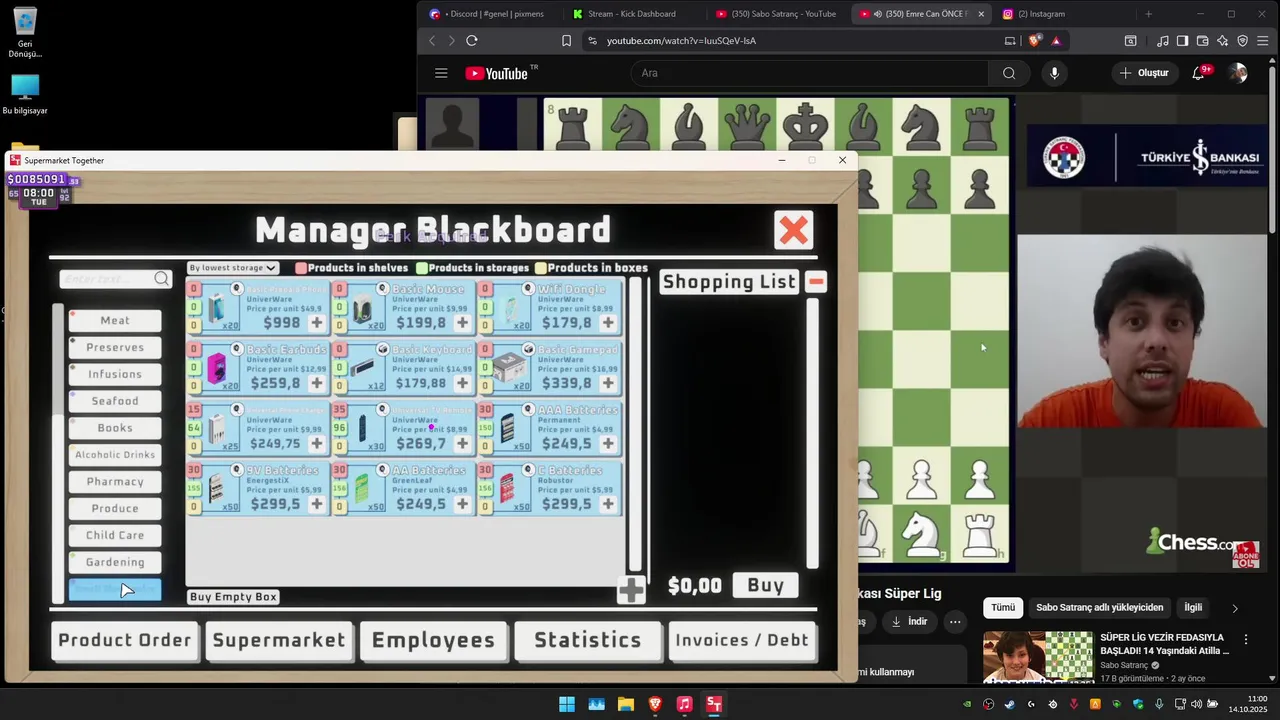Add AAA Batteries to shopping list

pos(607,444)
